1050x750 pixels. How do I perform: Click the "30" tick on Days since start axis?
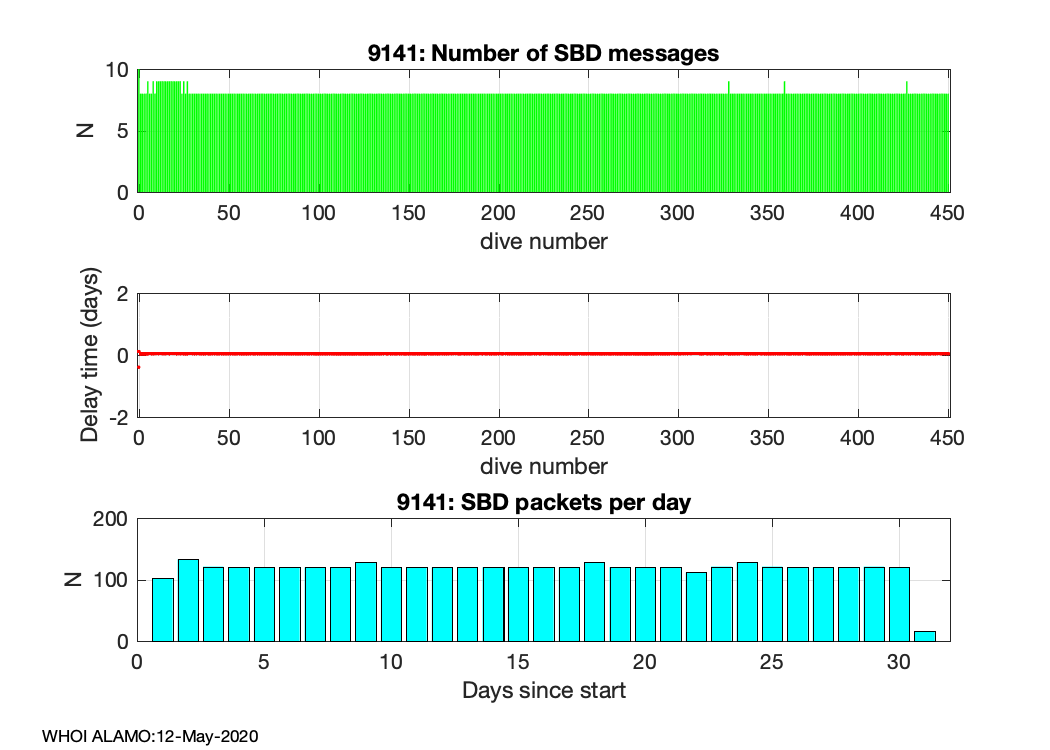[898, 662]
